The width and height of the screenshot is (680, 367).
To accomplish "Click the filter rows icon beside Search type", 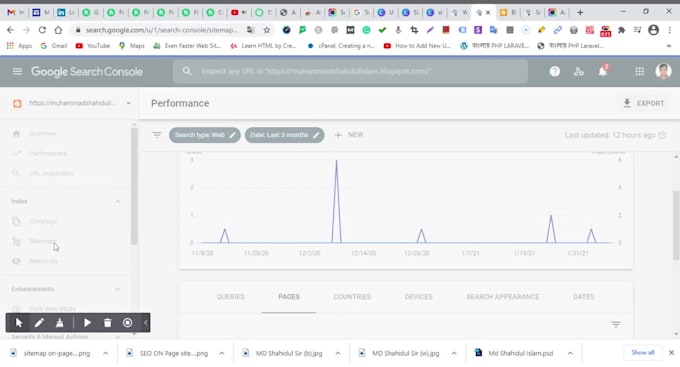I will tap(157, 135).
